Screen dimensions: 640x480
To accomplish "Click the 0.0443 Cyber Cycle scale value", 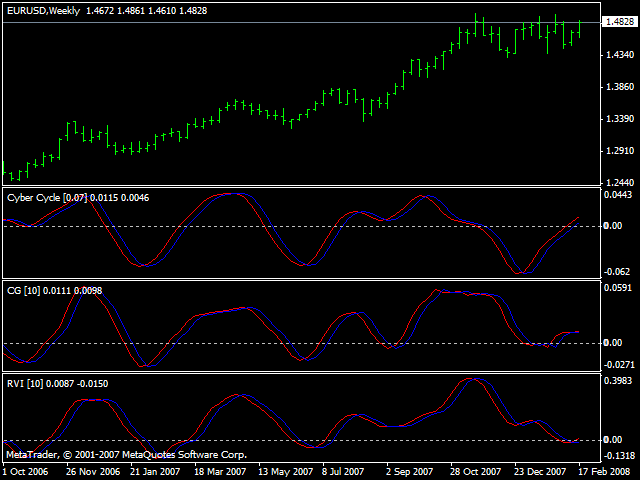I will [618, 195].
